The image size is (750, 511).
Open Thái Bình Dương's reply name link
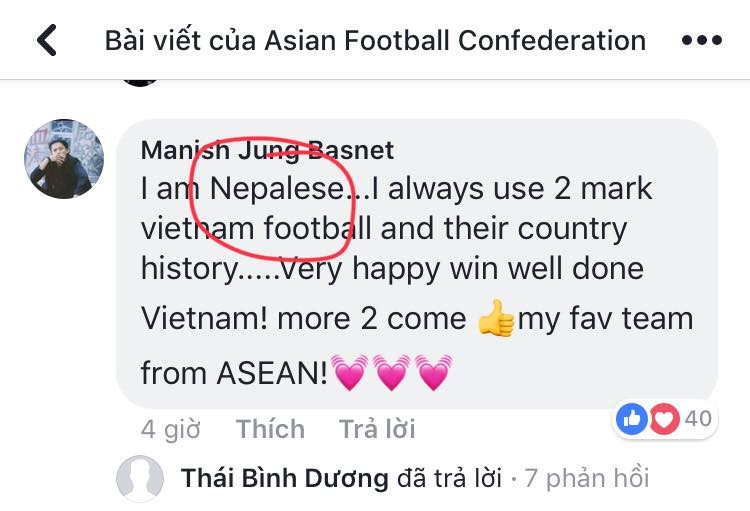(x=284, y=479)
